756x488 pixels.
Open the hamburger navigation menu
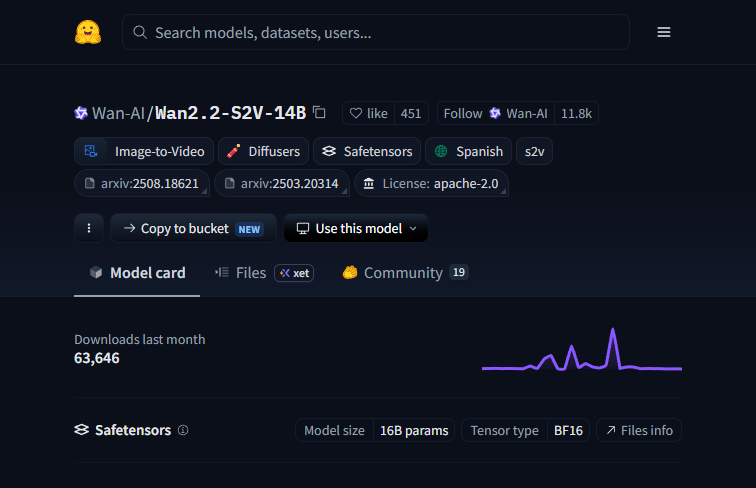[663, 32]
